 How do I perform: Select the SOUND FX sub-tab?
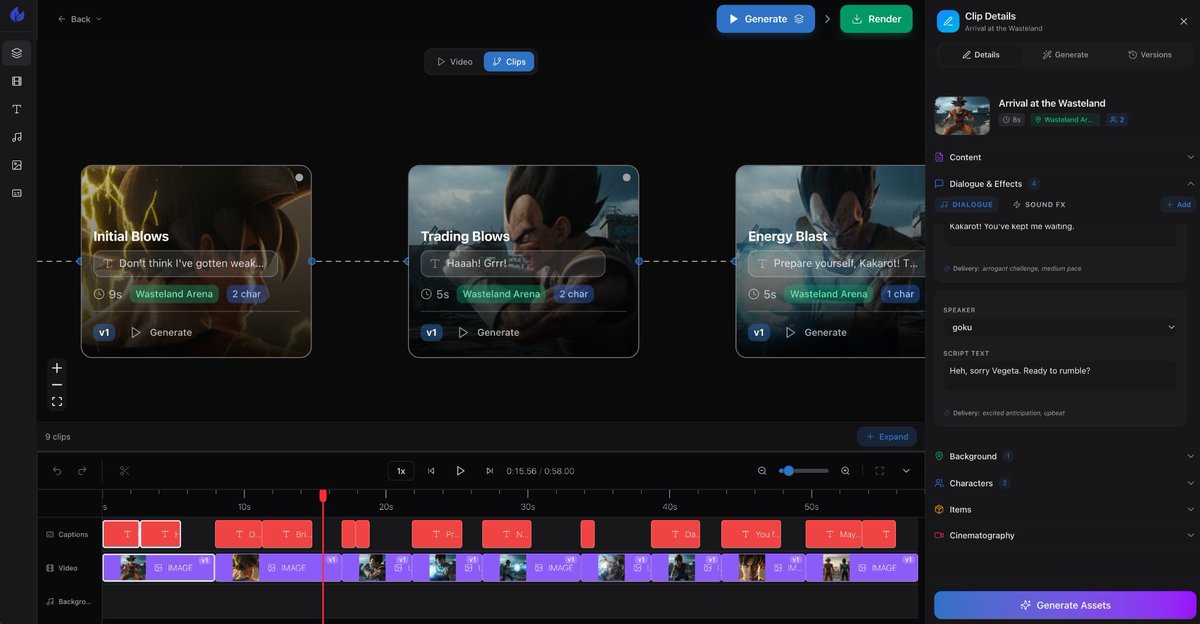pos(1039,205)
